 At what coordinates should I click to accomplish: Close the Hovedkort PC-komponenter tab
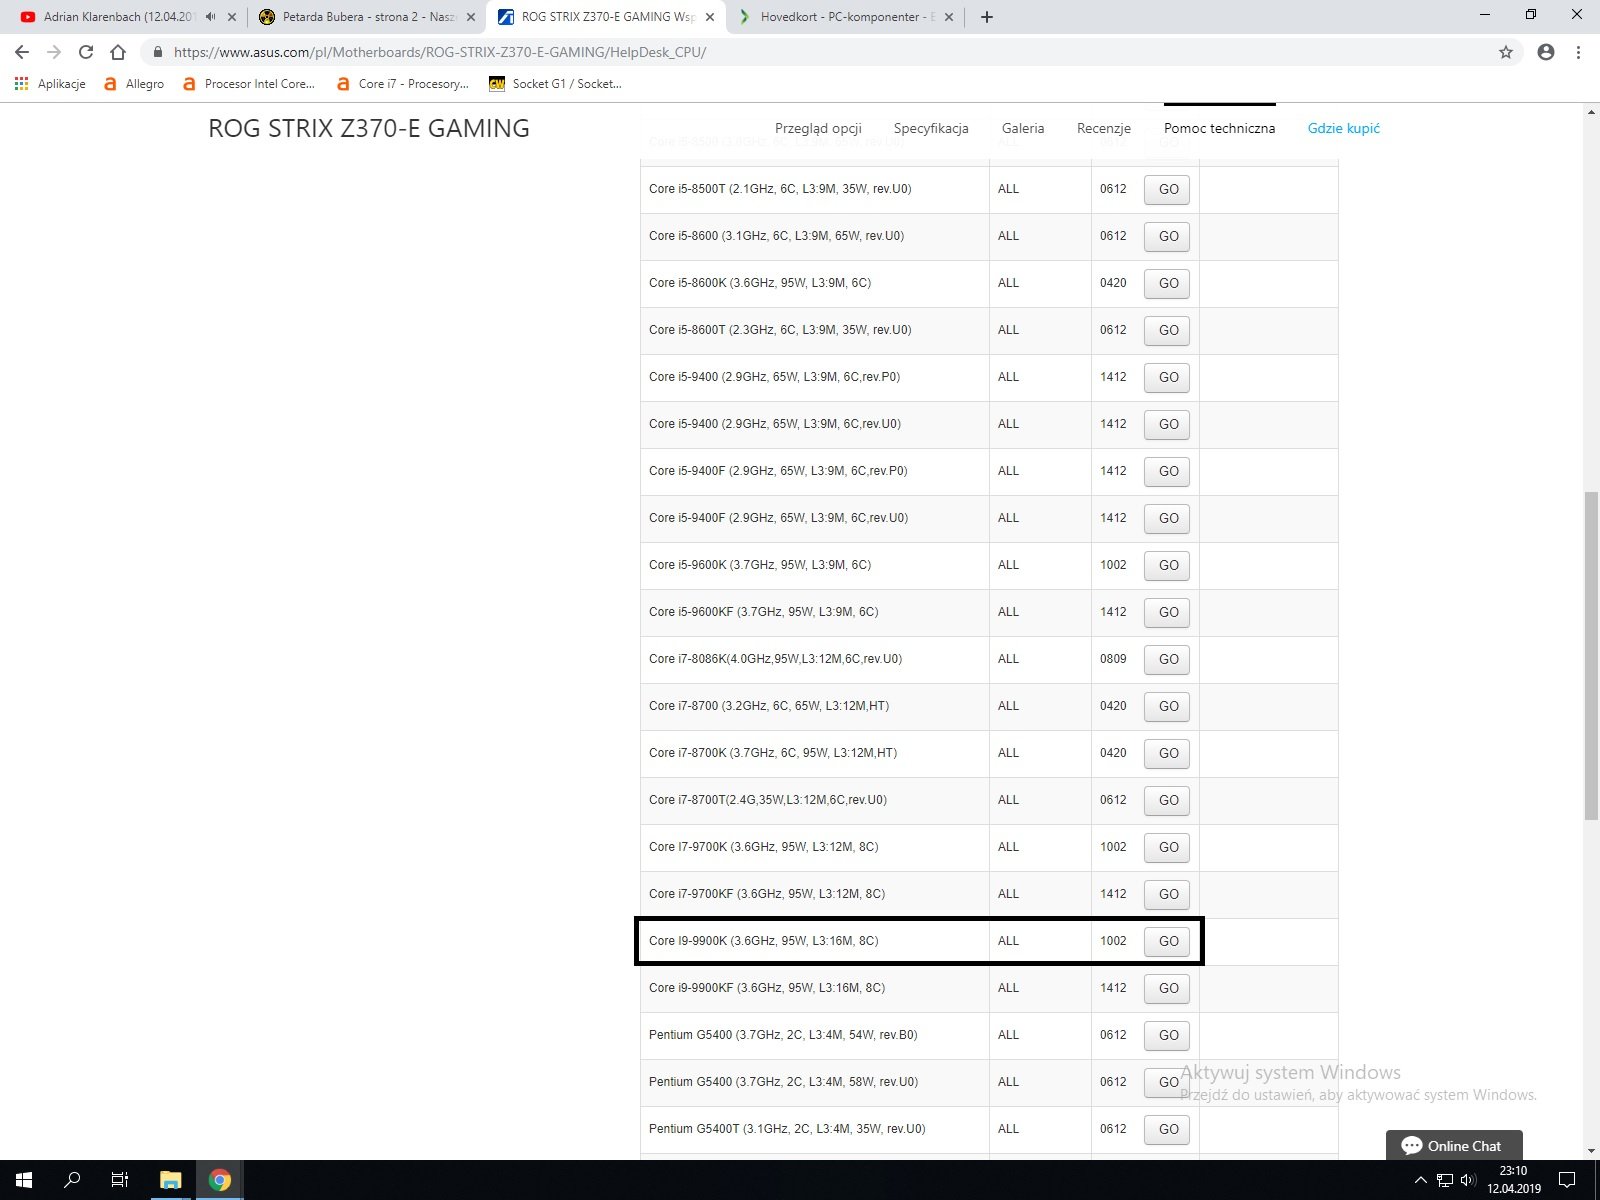pos(949,17)
